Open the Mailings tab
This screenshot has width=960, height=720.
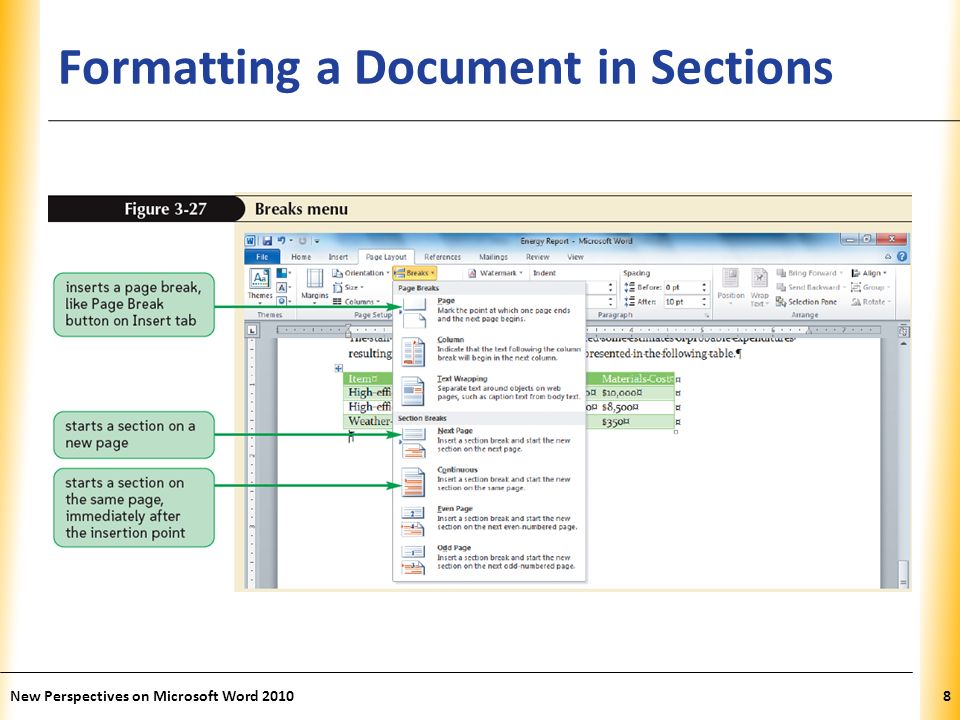[493, 257]
